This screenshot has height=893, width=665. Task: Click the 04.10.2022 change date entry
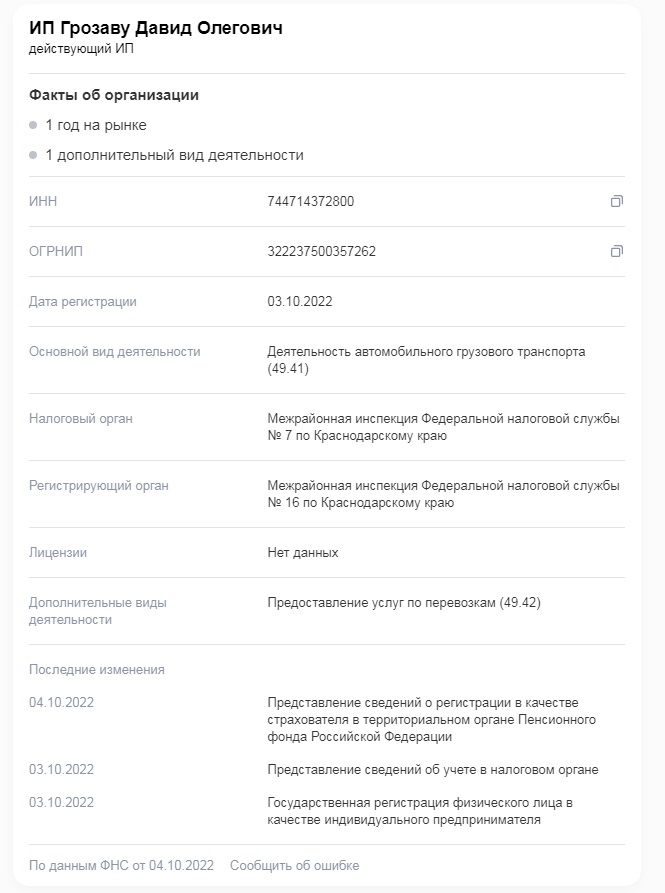click(x=61, y=702)
